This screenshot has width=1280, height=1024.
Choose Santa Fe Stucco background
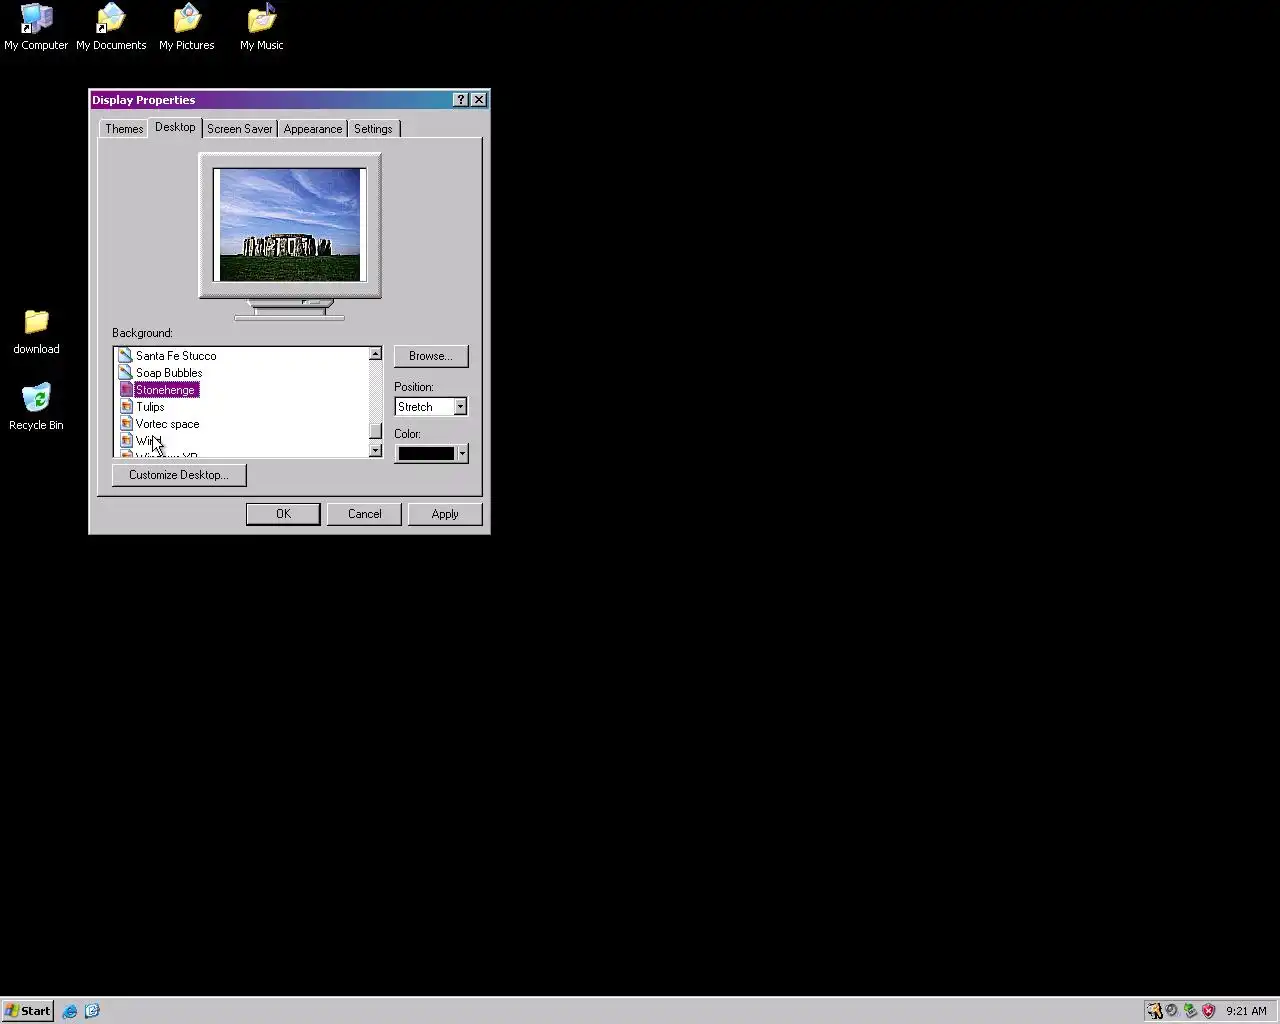(x=176, y=356)
